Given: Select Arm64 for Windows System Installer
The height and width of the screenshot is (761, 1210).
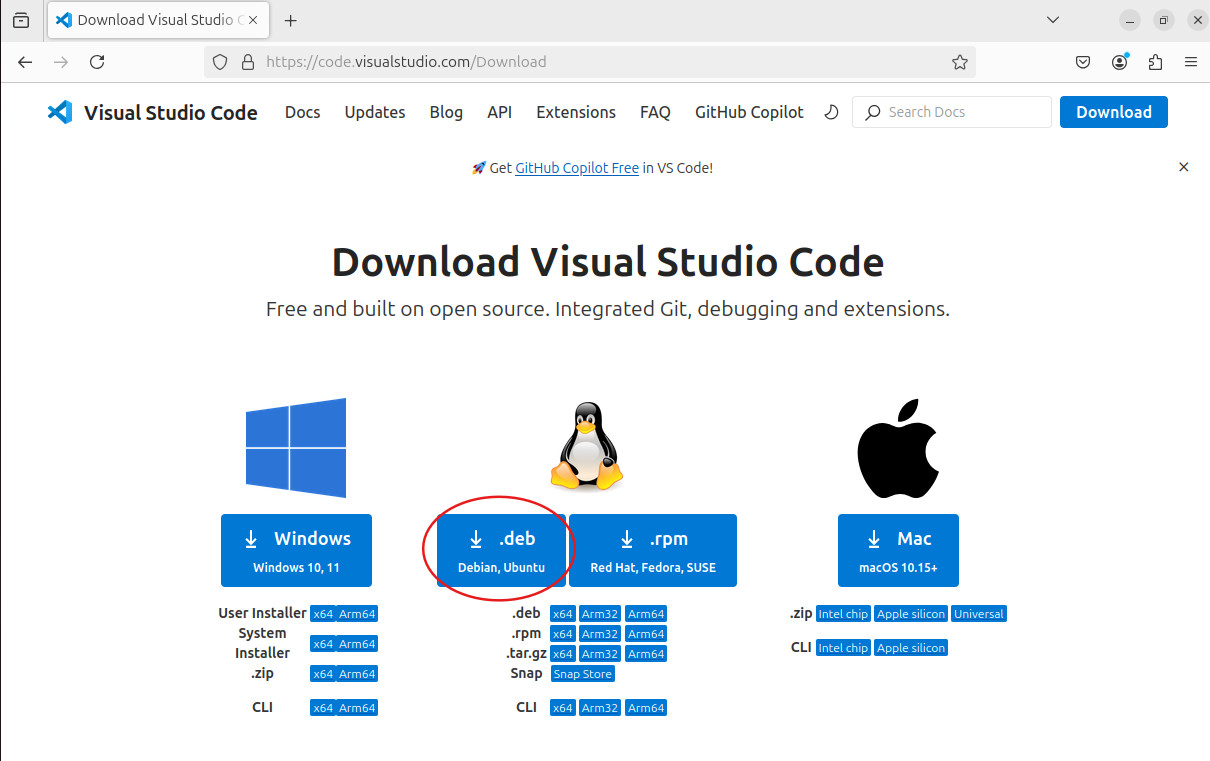Looking at the screenshot, I should click(357, 644).
